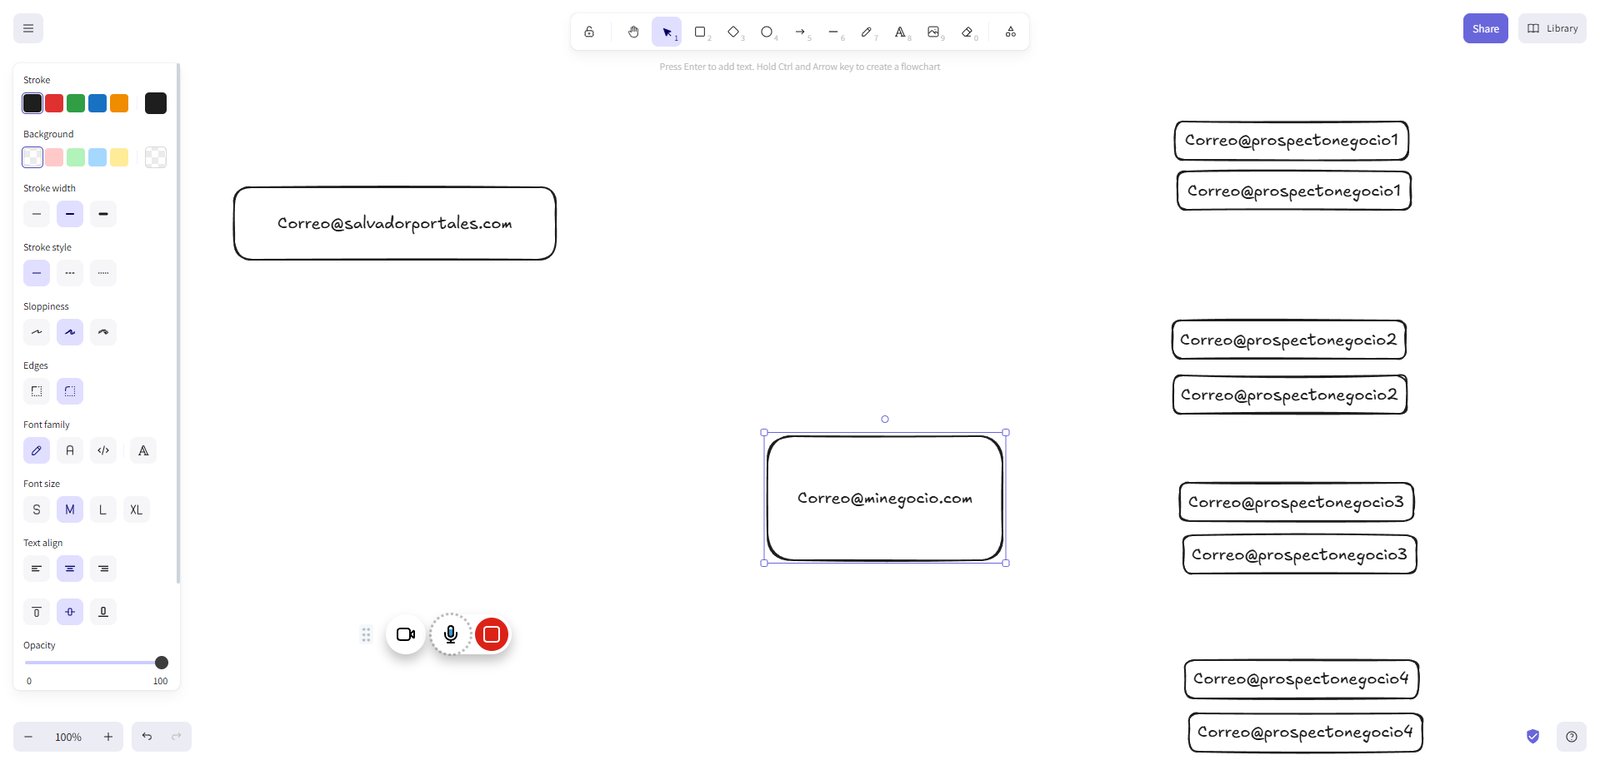Set font size to XL

tap(136, 510)
